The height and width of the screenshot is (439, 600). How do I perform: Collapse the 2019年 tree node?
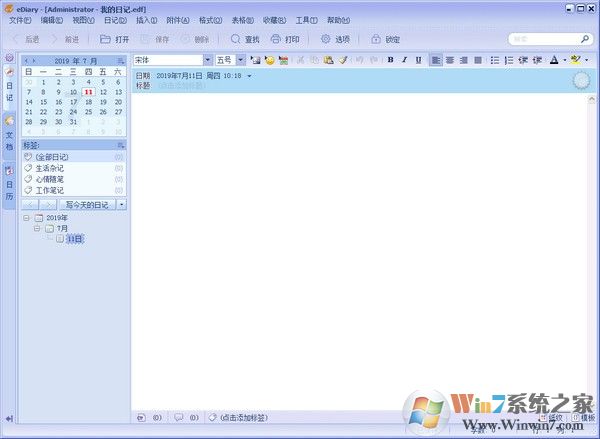click(x=26, y=218)
